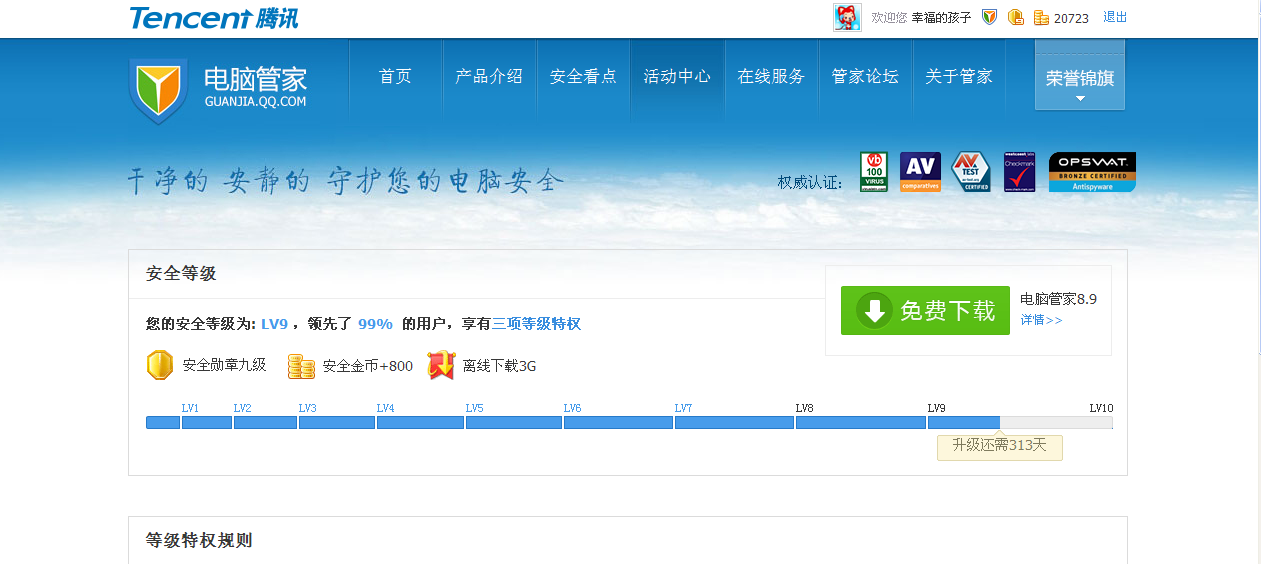The image size is (1261, 564).
Task: Click the 免费下载 button
Action: [x=925, y=310]
